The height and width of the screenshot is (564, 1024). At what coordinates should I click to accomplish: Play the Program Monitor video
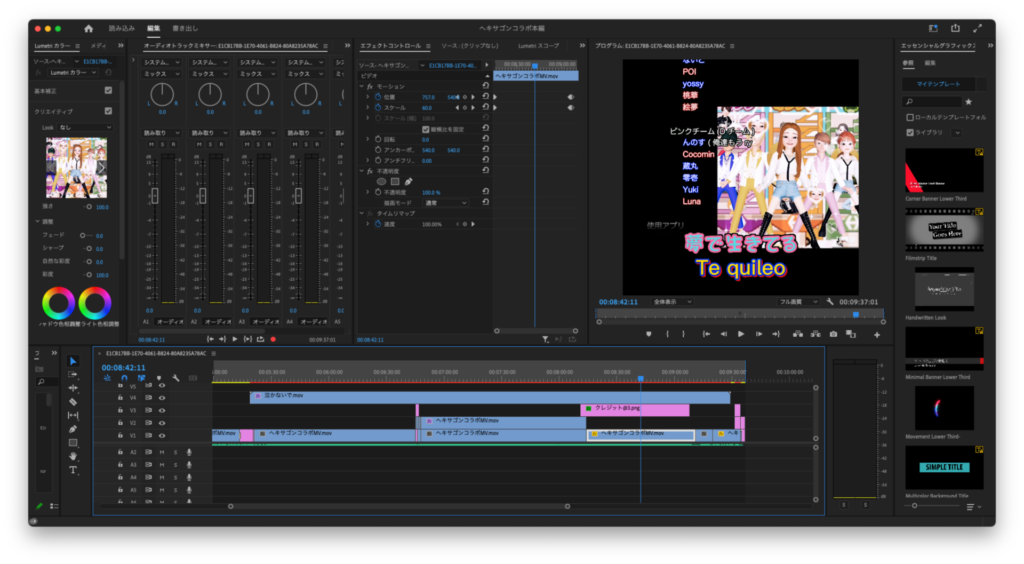(741, 334)
